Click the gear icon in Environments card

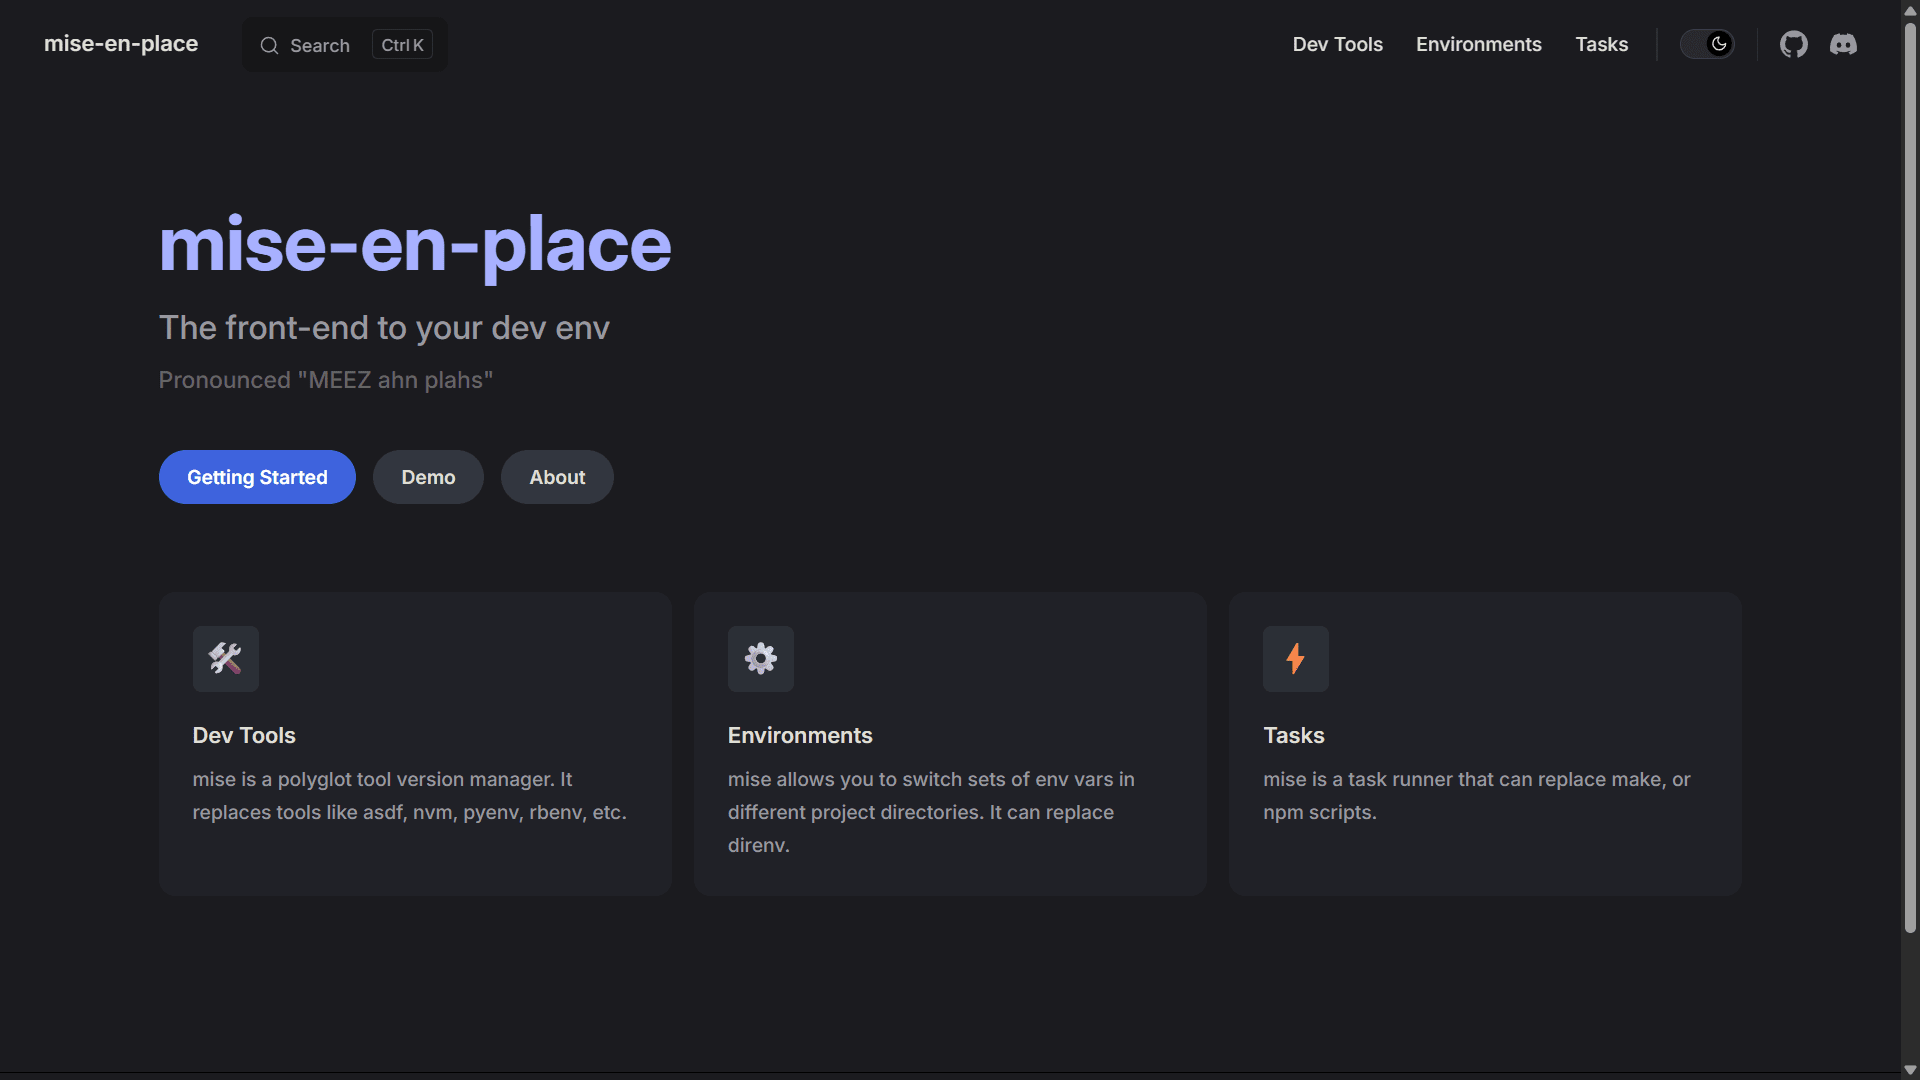coord(760,659)
